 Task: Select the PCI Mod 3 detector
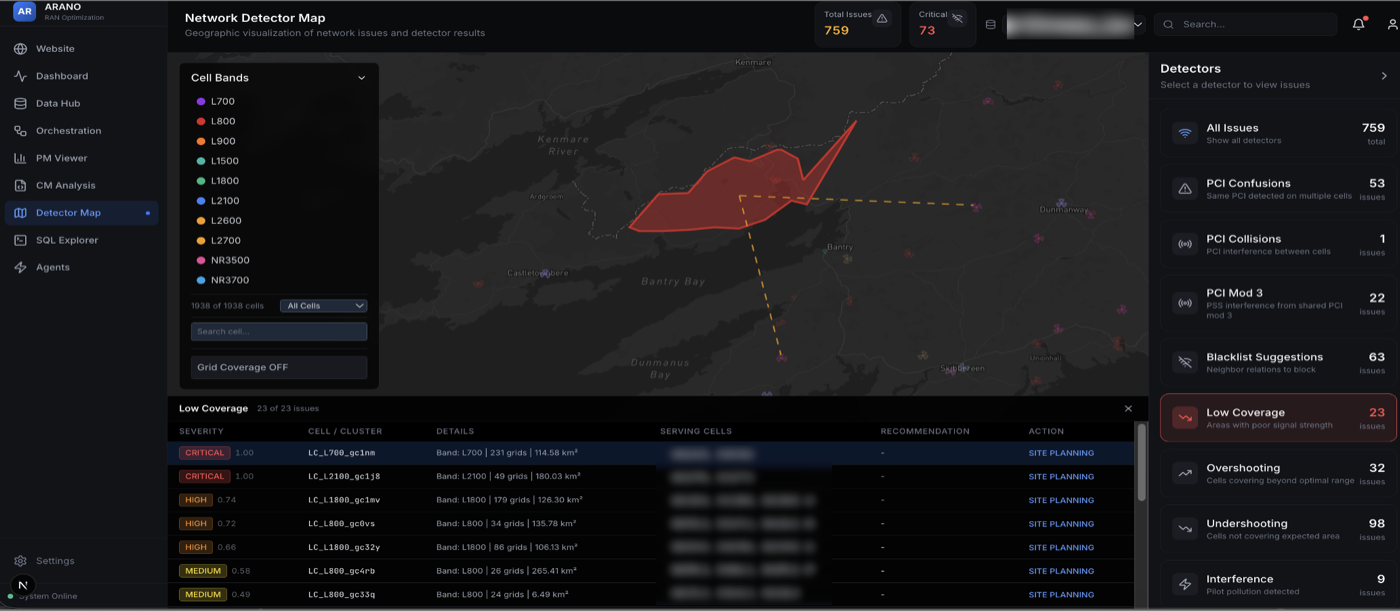tap(1278, 302)
